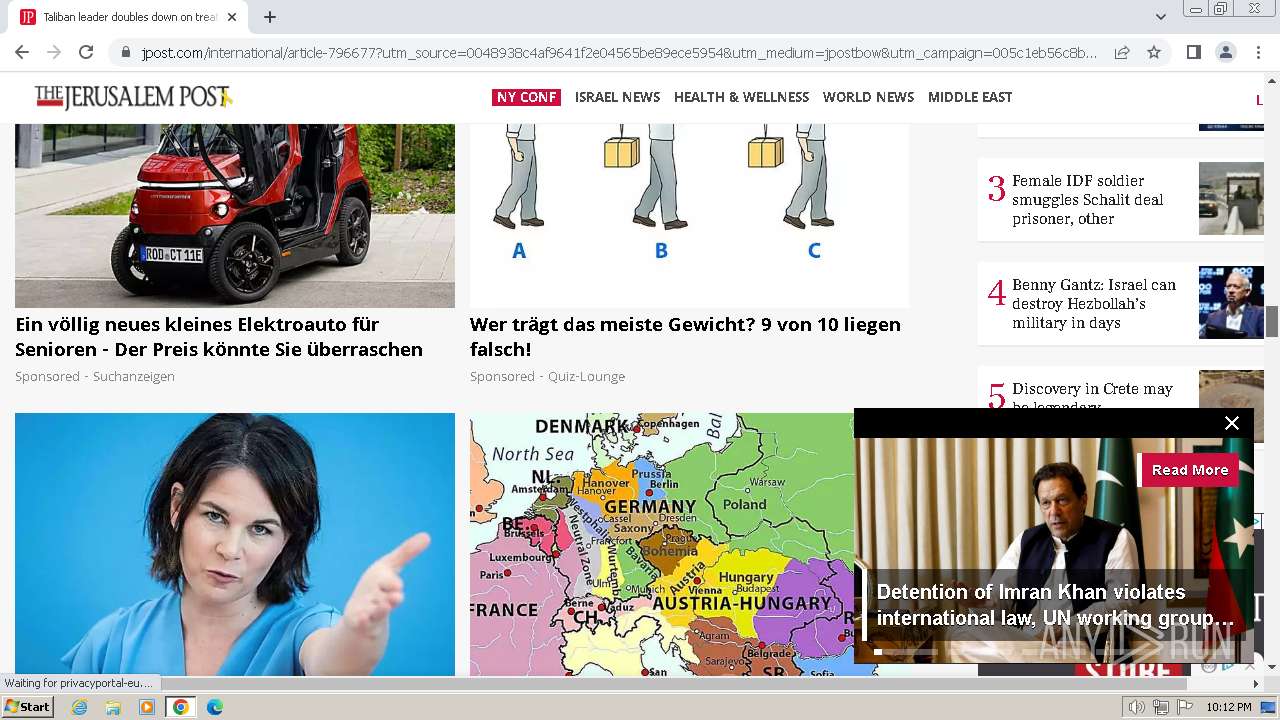Open red electric car ad image
The image size is (1280, 720).
[x=235, y=215]
